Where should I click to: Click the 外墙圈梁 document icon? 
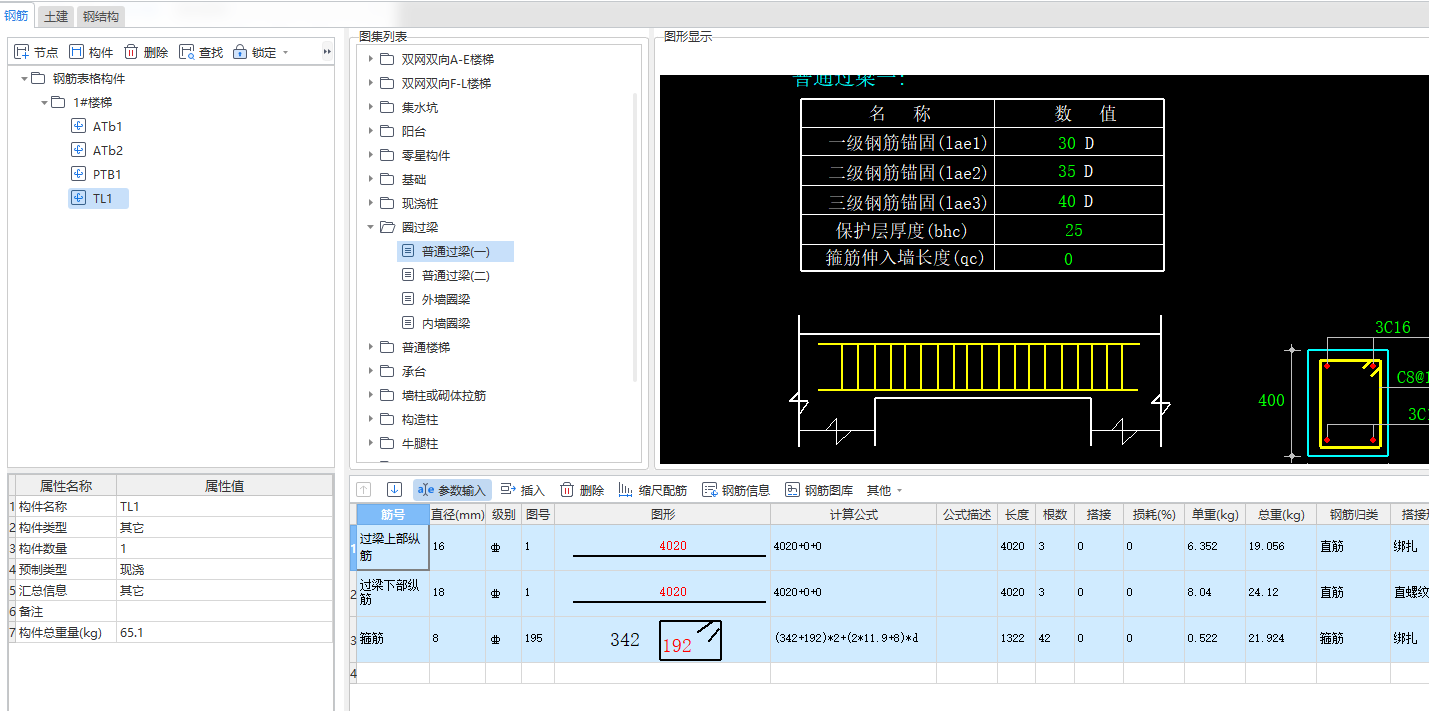click(407, 299)
